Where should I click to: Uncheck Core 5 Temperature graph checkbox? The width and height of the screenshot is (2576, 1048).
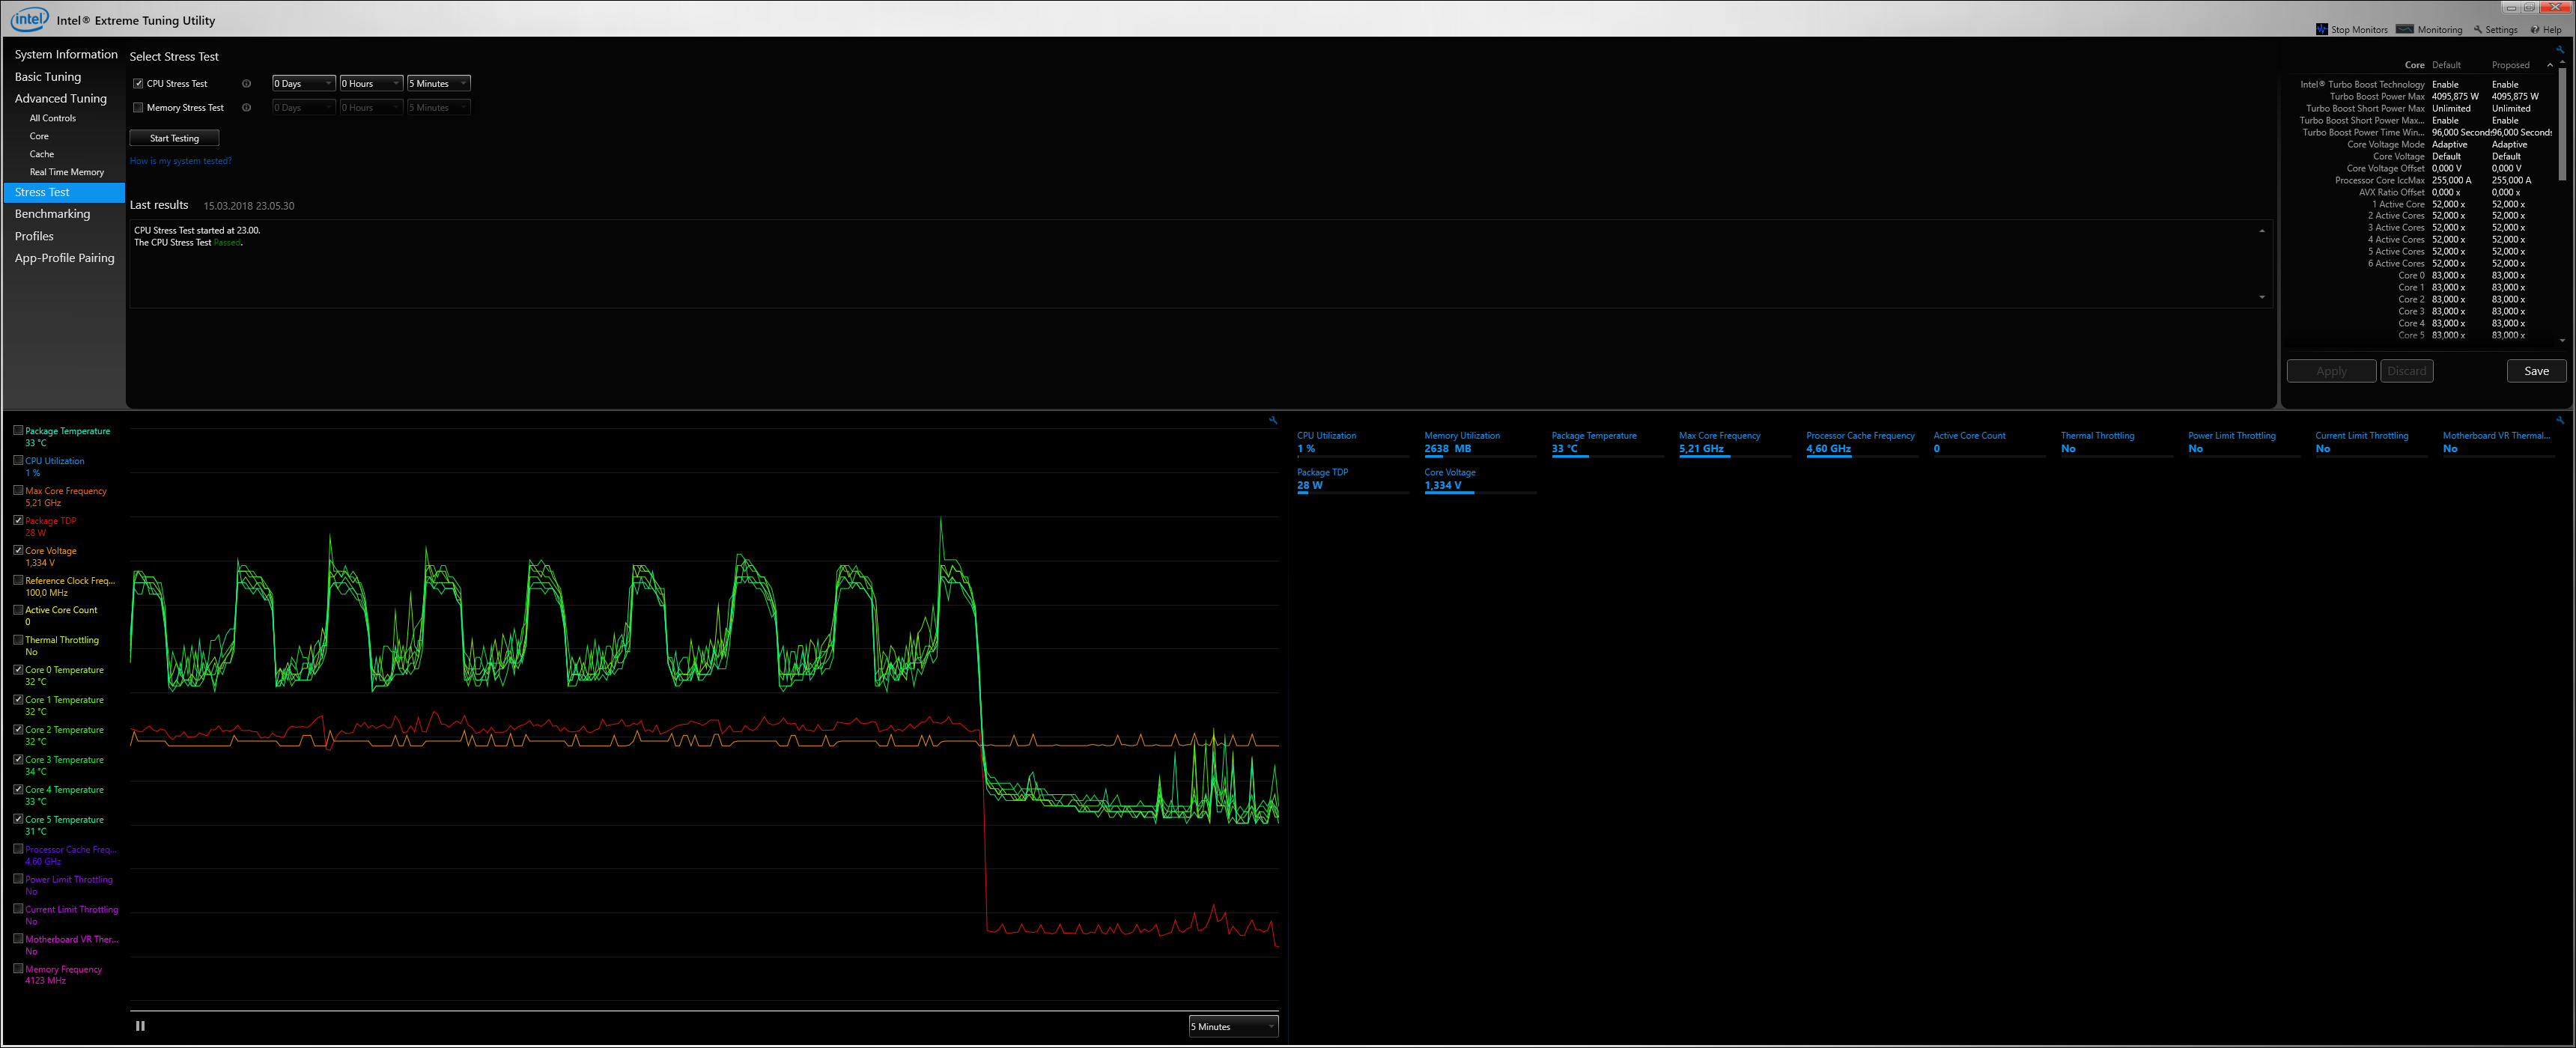(x=18, y=819)
